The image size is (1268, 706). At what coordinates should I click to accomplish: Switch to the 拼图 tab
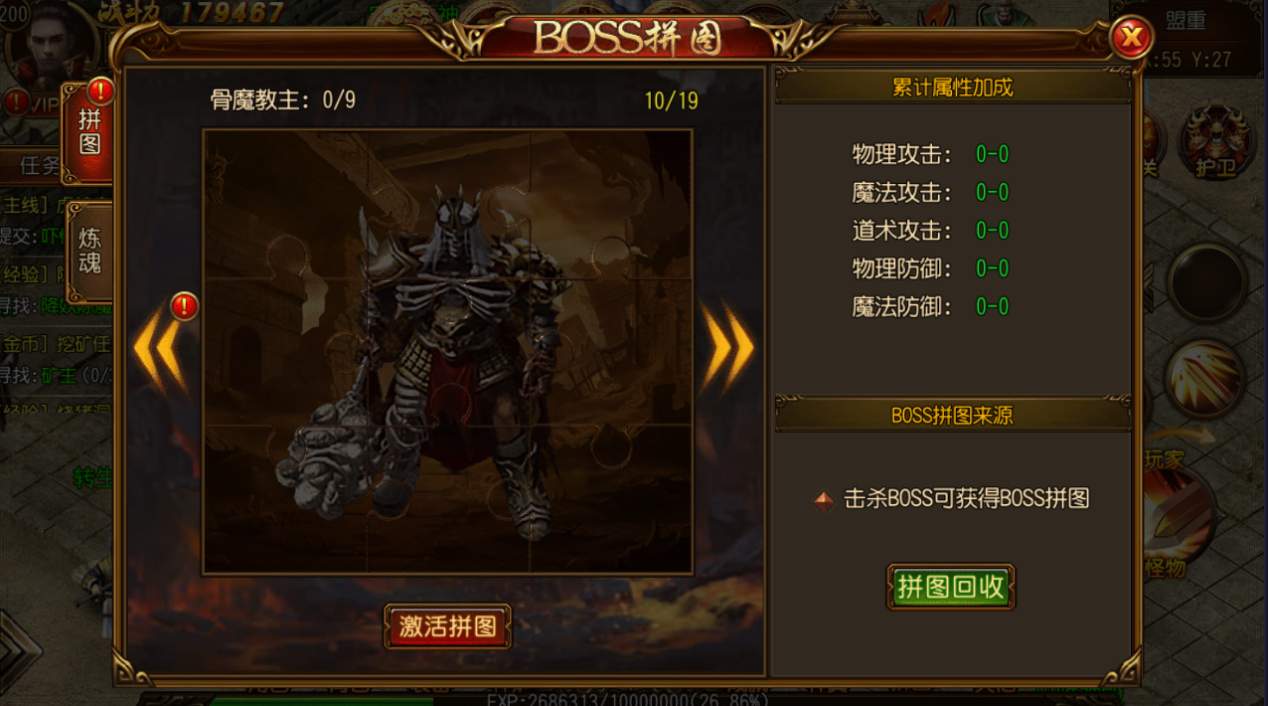coord(89,132)
